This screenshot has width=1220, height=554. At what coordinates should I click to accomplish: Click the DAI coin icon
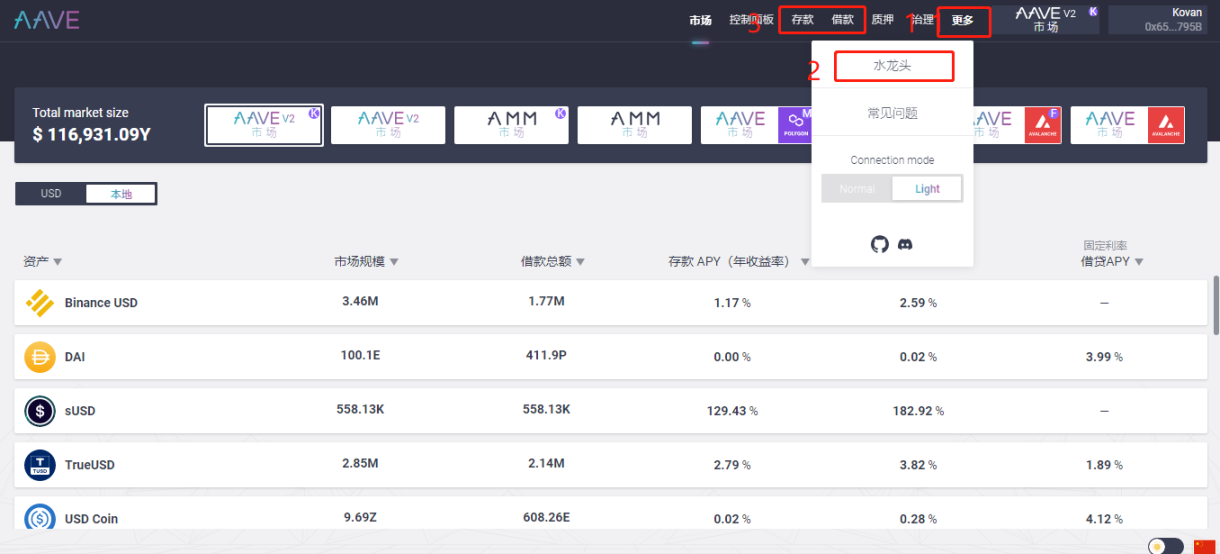[40, 357]
